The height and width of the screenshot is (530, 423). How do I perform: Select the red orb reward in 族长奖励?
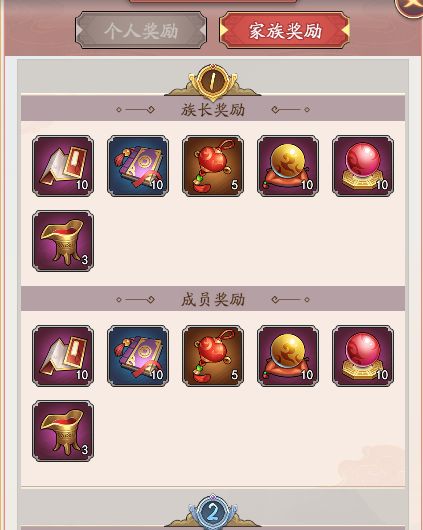(363, 166)
